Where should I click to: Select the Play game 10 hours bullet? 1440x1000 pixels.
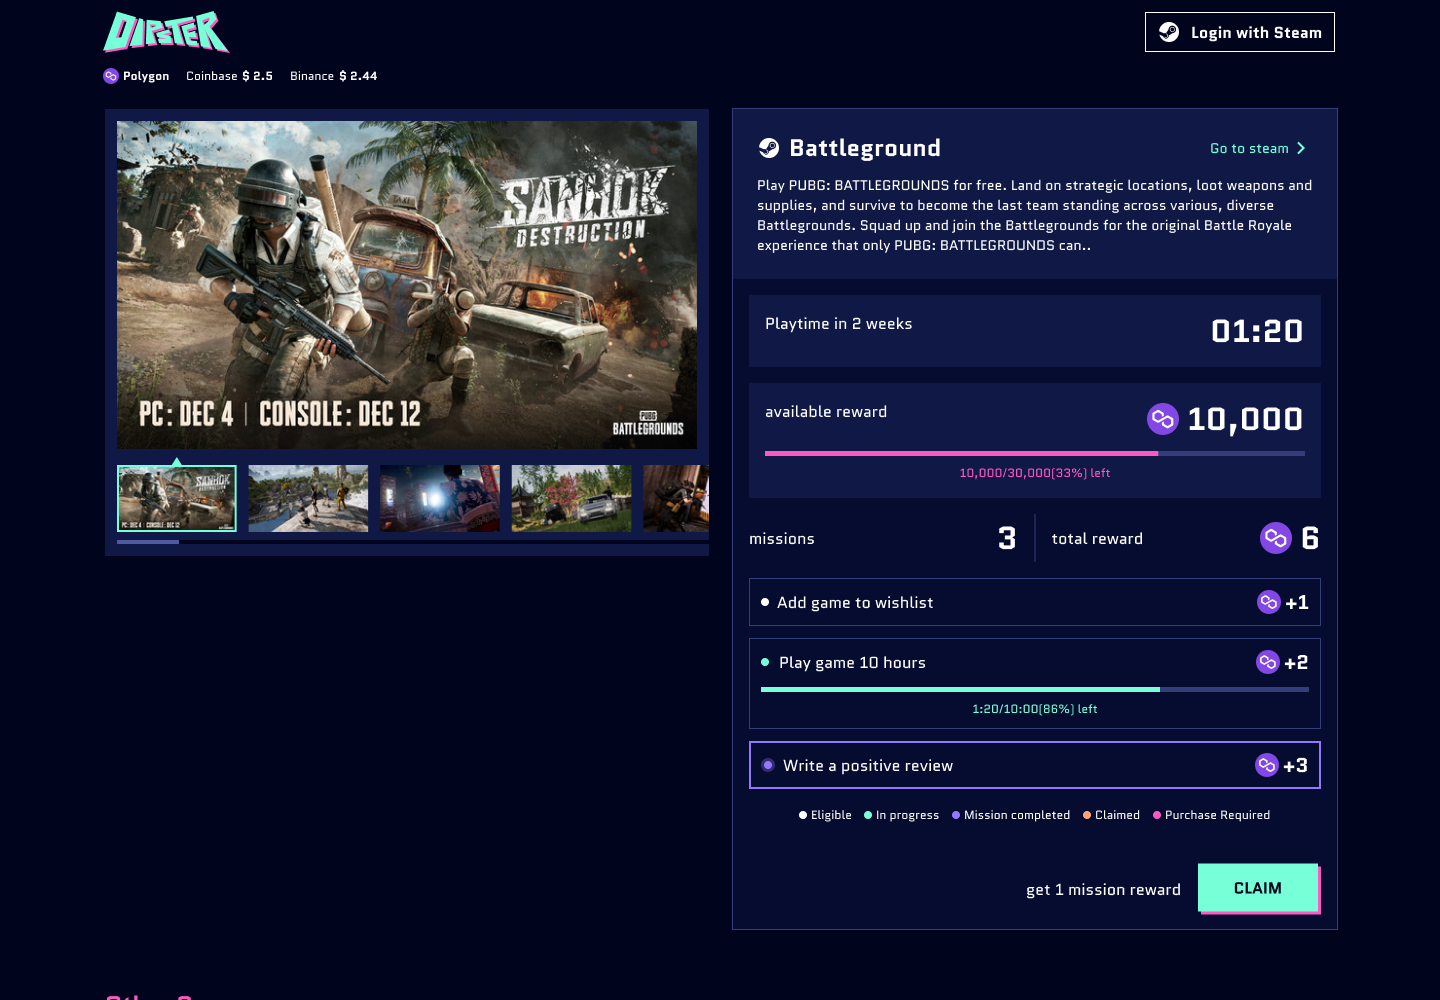tap(765, 662)
